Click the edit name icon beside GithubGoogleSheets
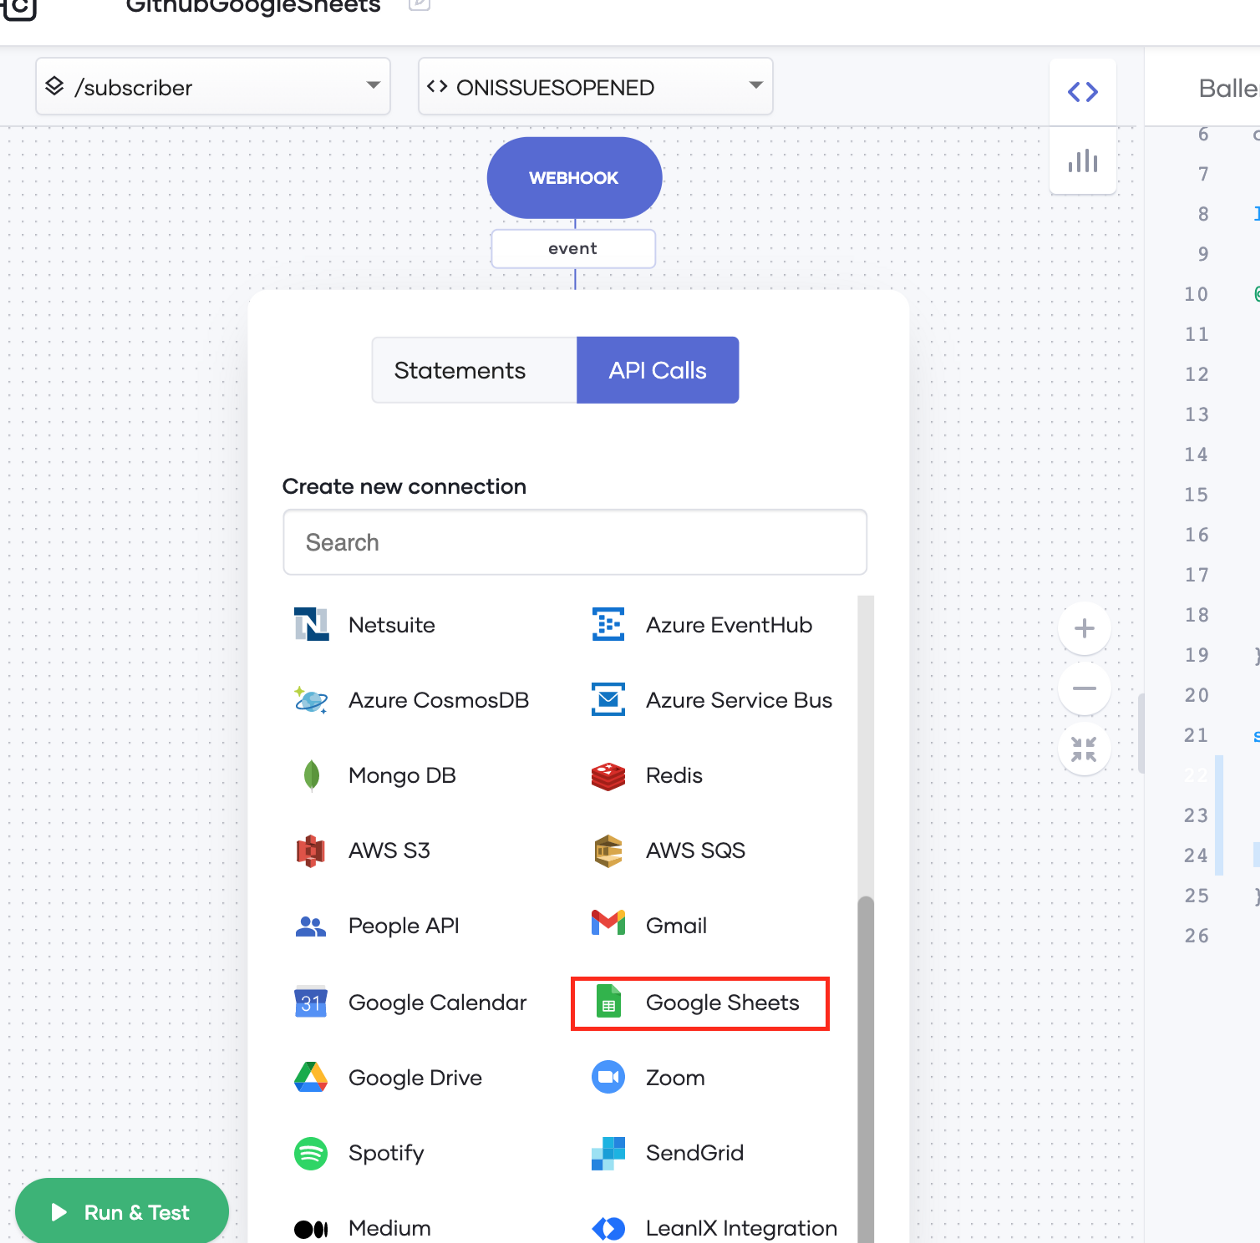This screenshot has height=1243, width=1260. [420, 4]
